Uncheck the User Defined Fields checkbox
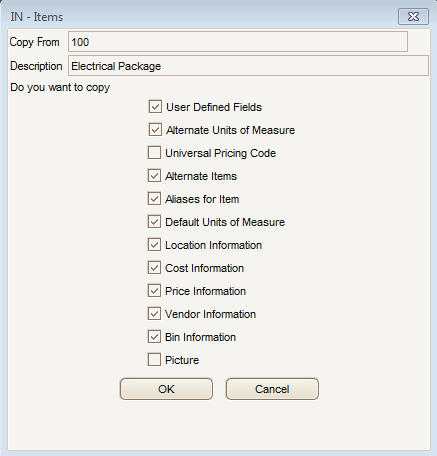The width and height of the screenshot is (437, 456). (x=155, y=107)
